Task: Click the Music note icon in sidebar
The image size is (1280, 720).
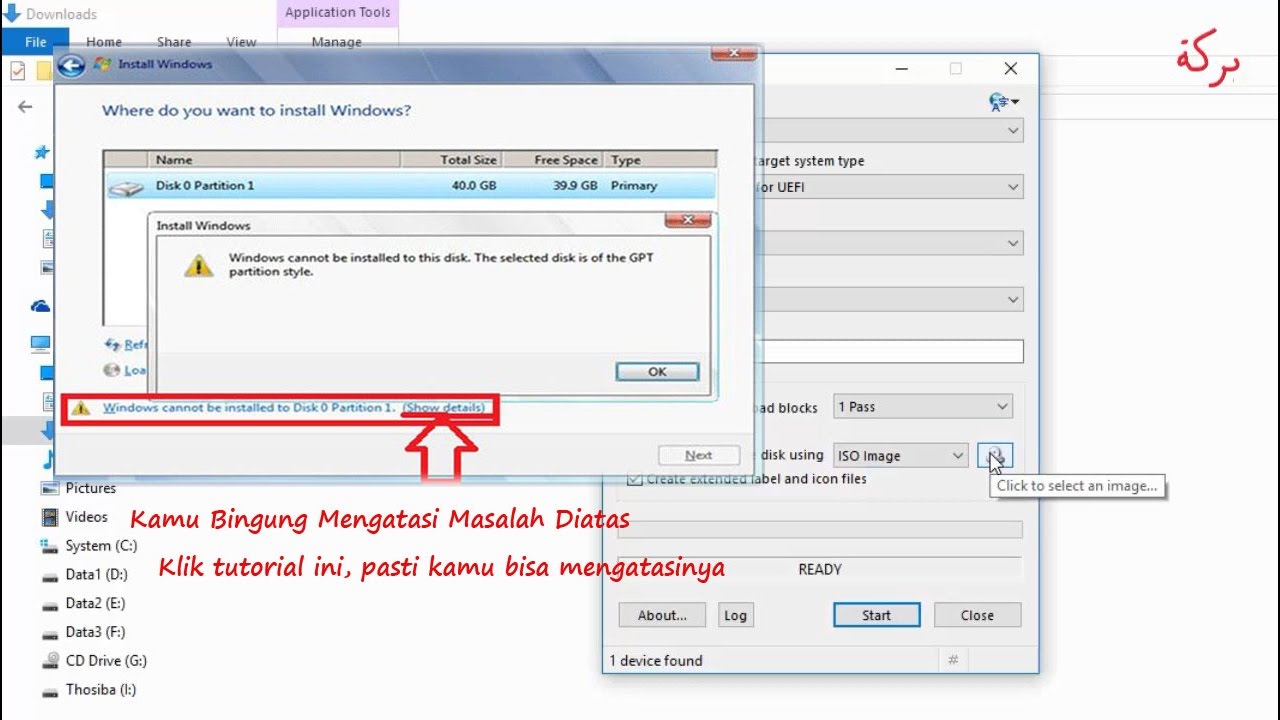Action: [47, 460]
